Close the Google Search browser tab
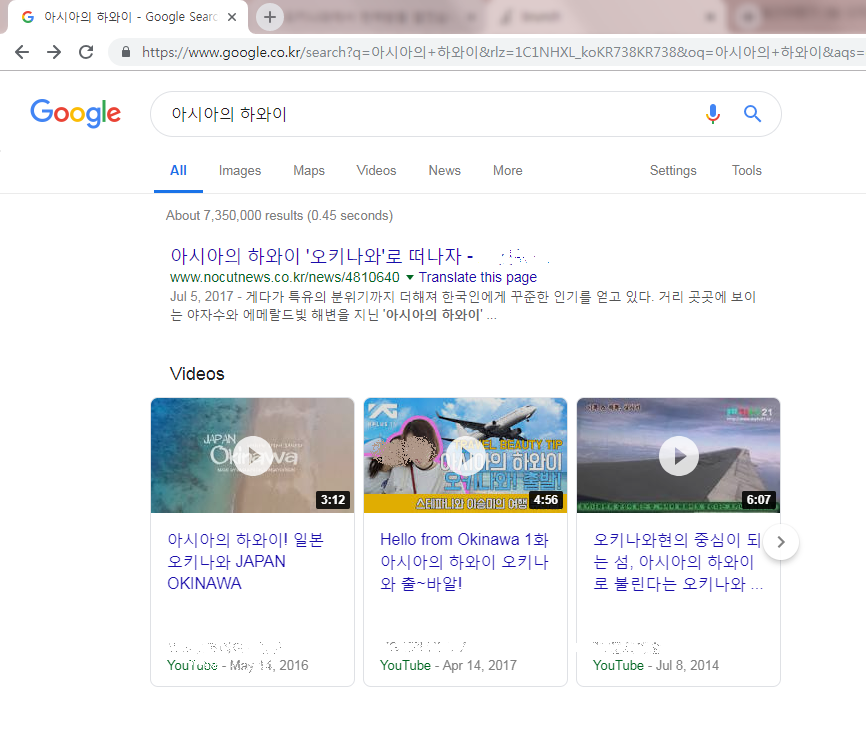 pyautogui.click(x=232, y=17)
